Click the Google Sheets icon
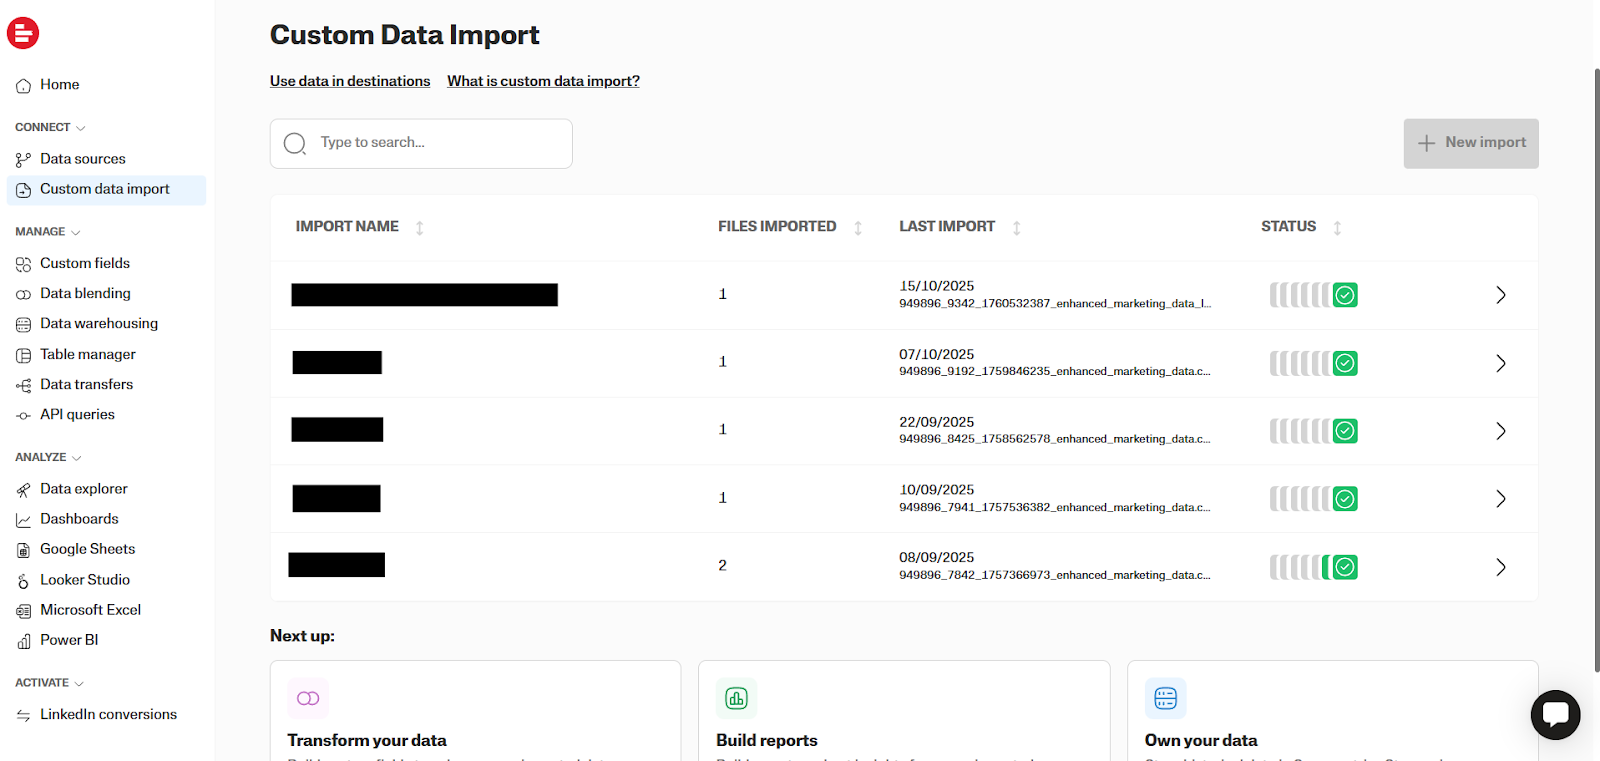Viewport: 1600px width, 761px height. (x=23, y=550)
